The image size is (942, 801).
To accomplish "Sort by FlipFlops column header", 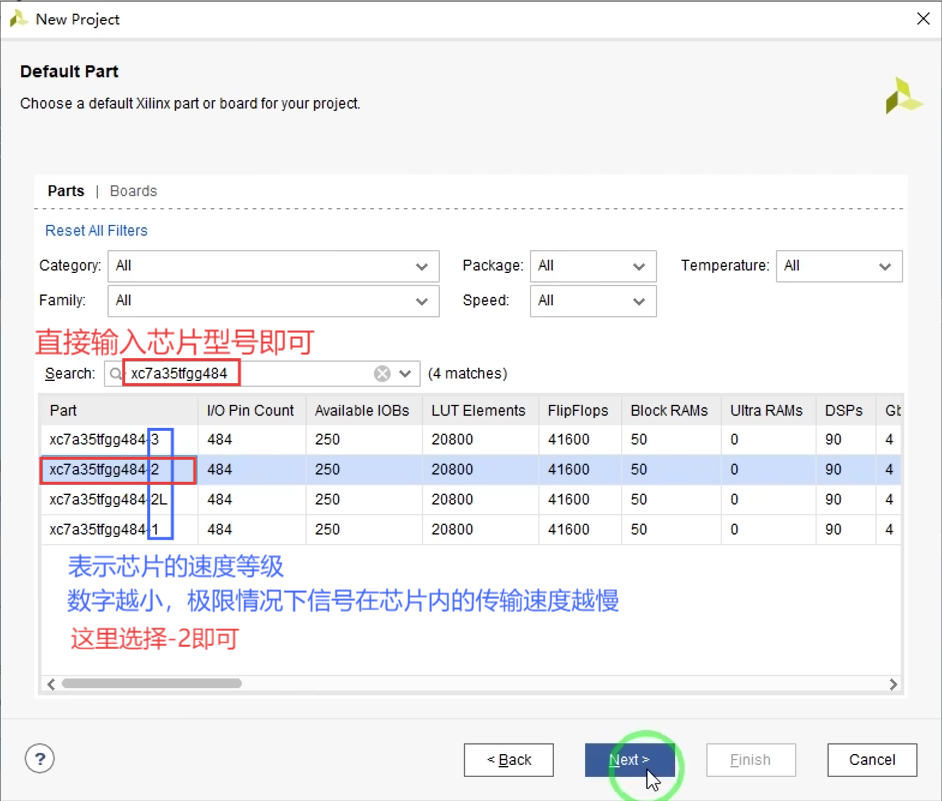I will click(580, 410).
